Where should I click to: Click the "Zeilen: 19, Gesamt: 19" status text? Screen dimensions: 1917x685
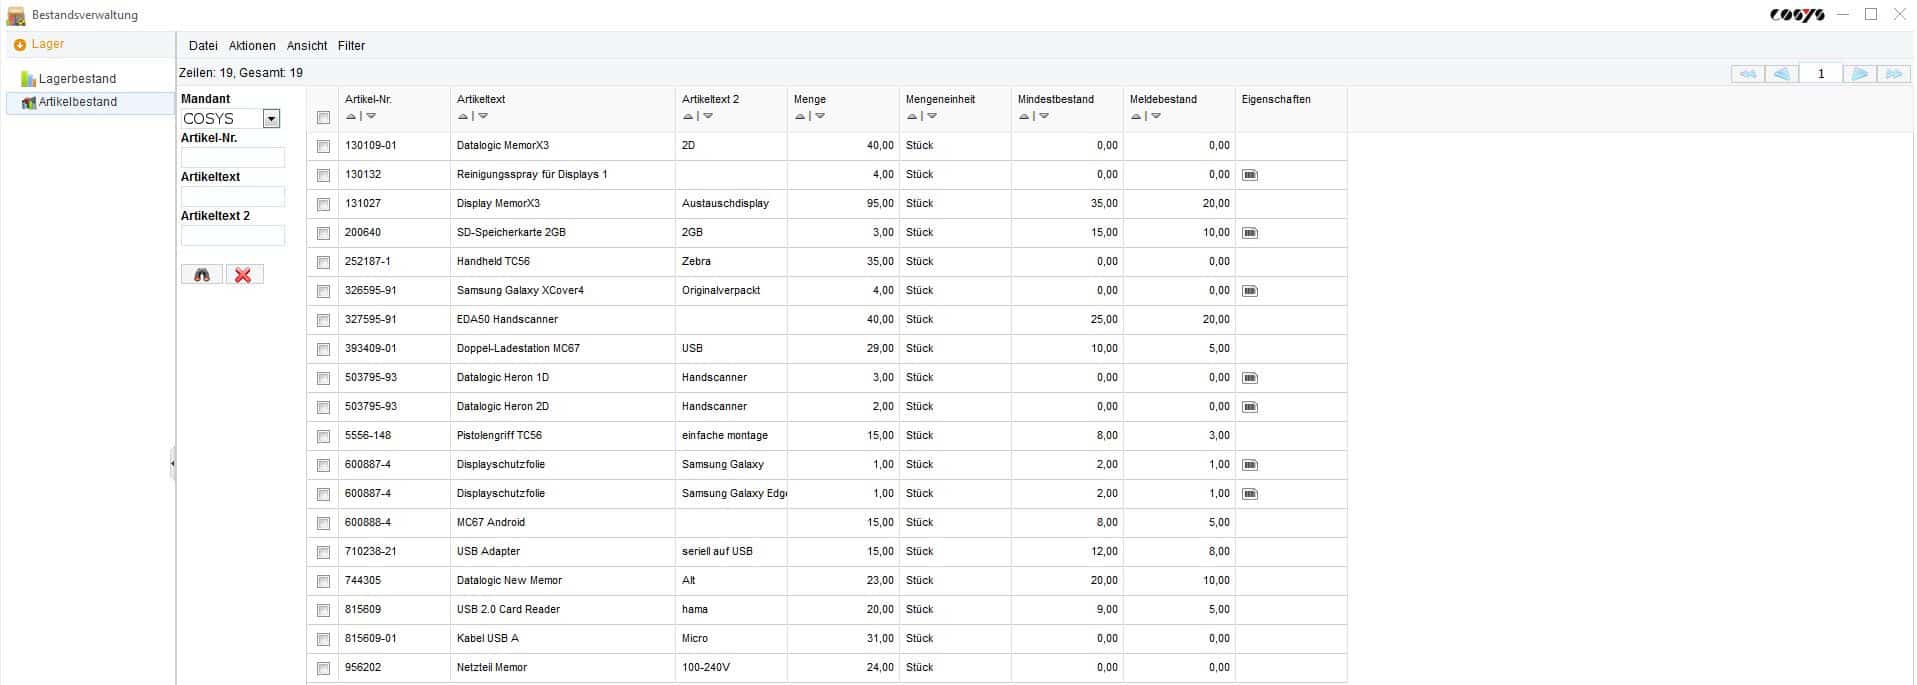tap(241, 73)
